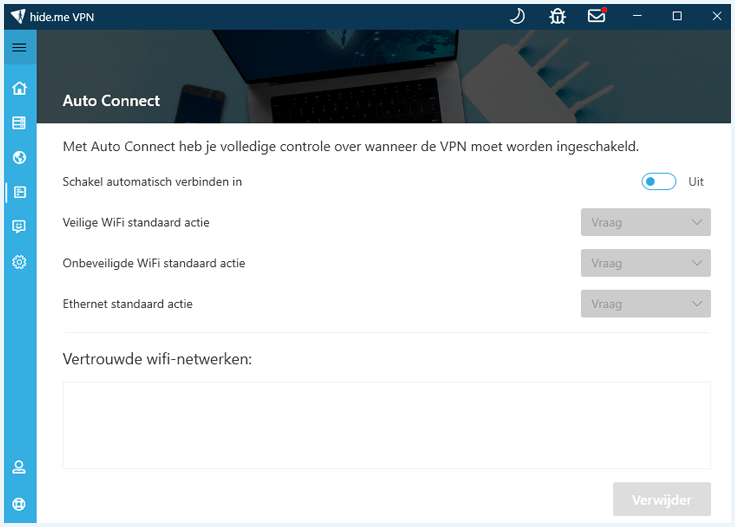Screen dimensions: 735x527
Task: Open the account user icon
Action: [19, 467]
